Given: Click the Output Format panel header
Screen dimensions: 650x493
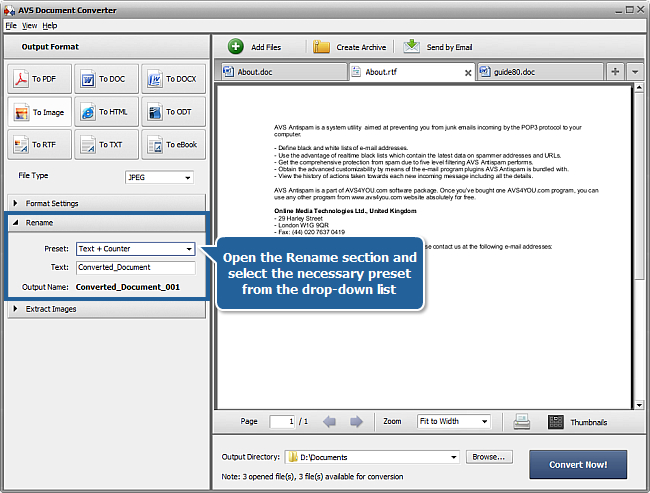Looking at the screenshot, I should [107, 47].
